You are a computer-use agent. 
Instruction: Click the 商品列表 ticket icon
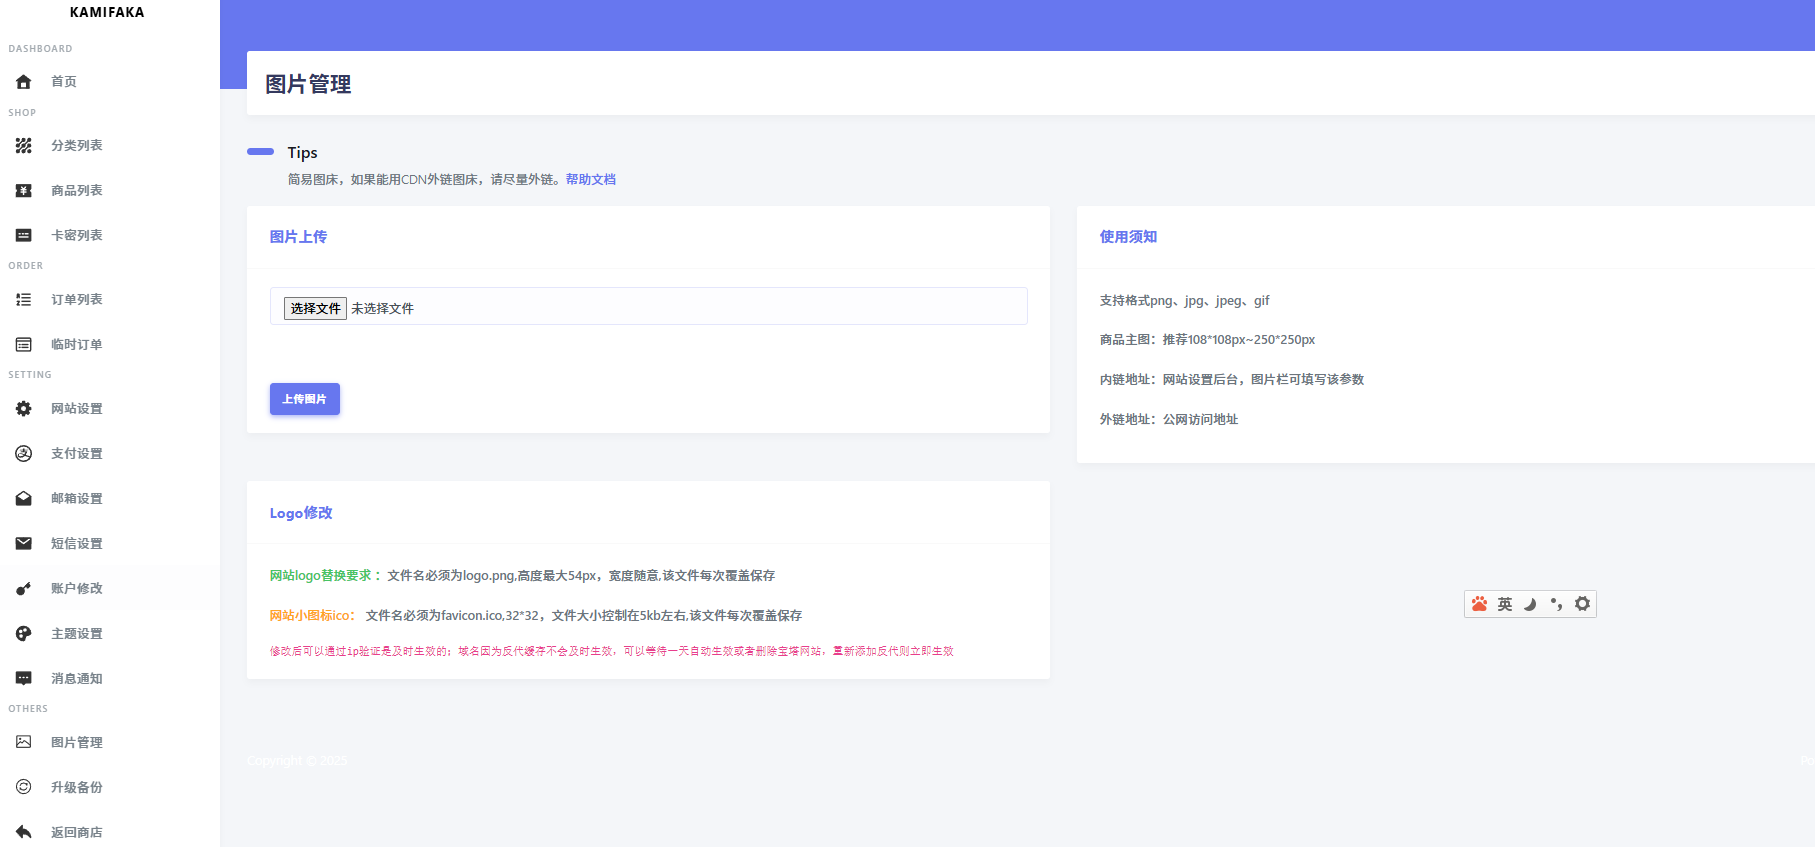tap(24, 191)
